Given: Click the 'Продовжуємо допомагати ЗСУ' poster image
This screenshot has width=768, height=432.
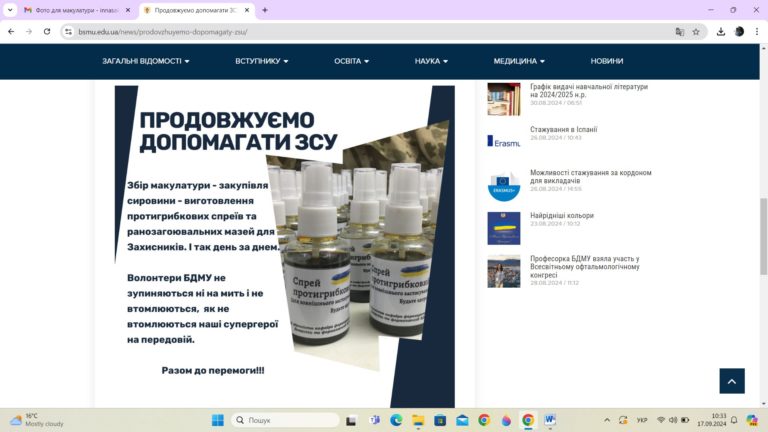Looking at the screenshot, I should click(285, 246).
